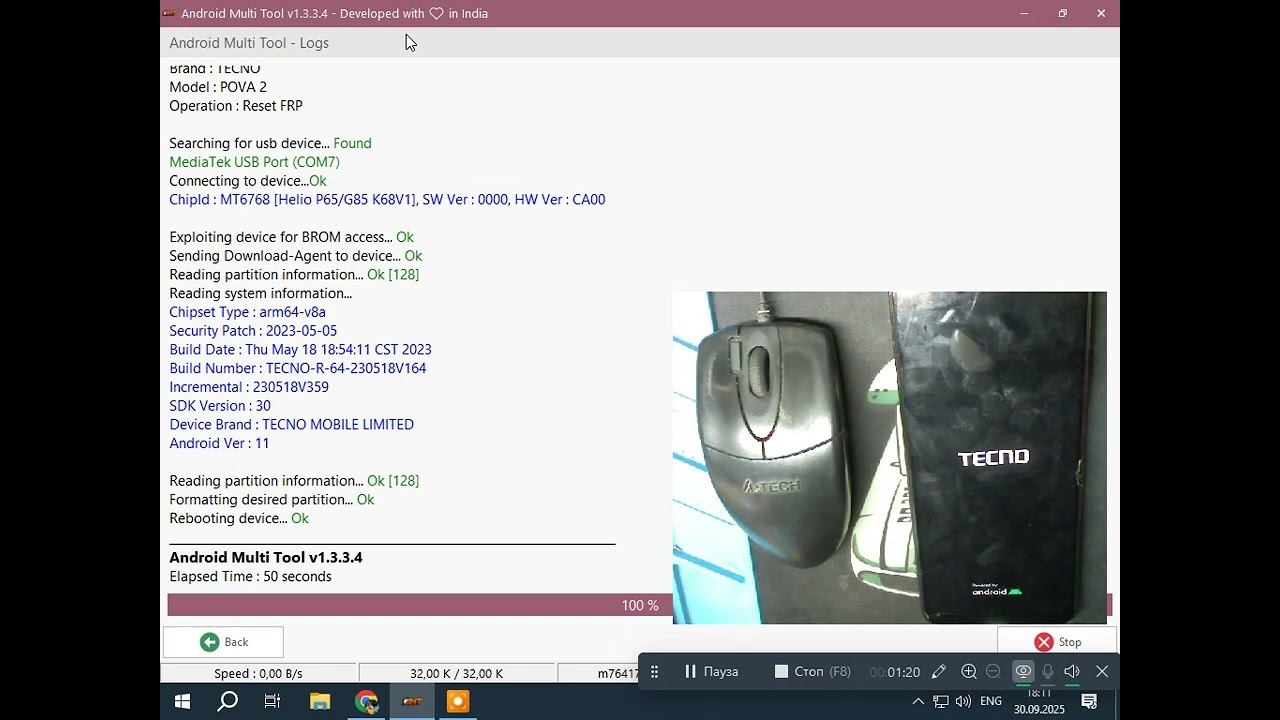This screenshot has height=720, width=1280.
Task: Click the zoom out magnifier icon
Action: 993,672
